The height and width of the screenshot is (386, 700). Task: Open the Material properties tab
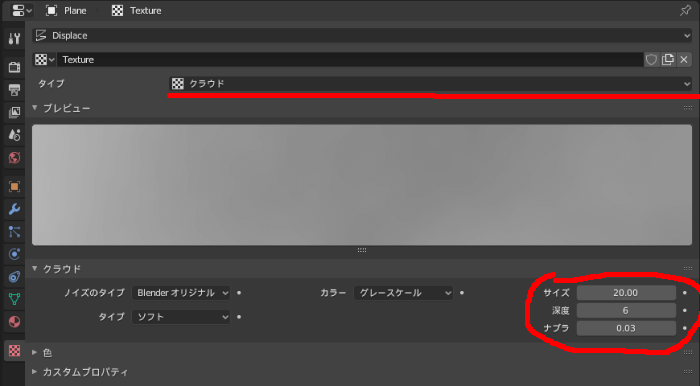14,322
